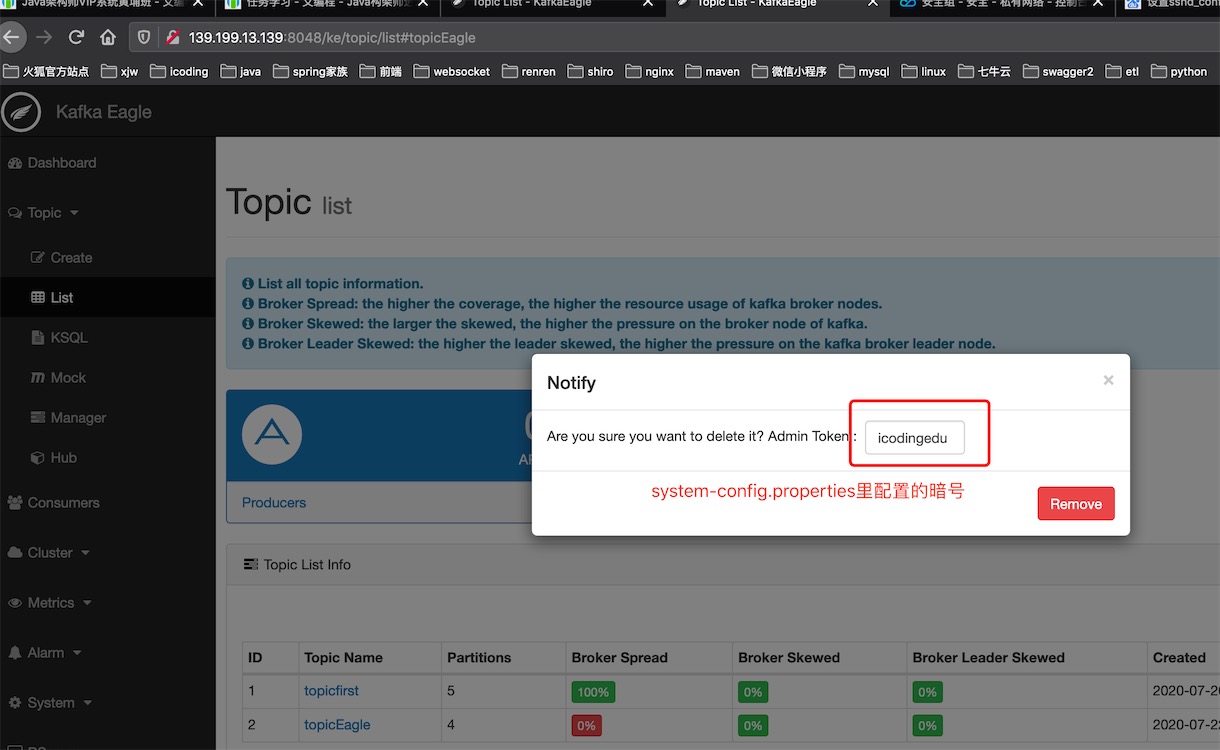This screenshot has height=750, width=1220.
Task: Click the shield tracking protection icon
Action: (x=143, y=38)
